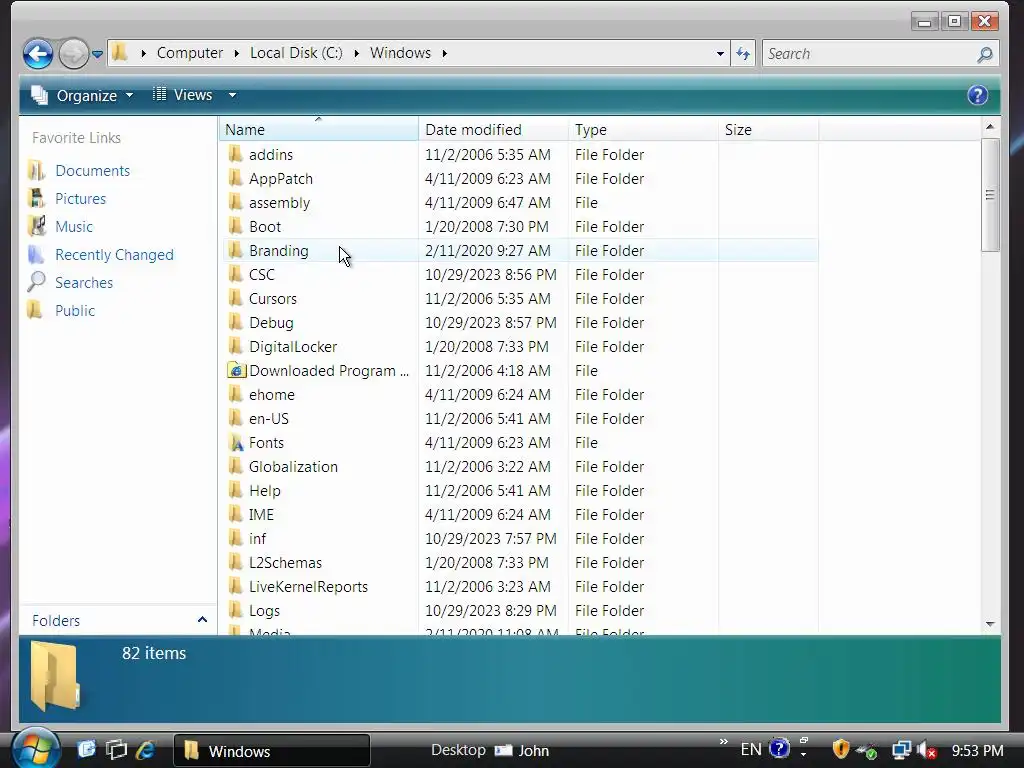
Task: Open Recently Changed in Favorite Links
Action: (114, 255)
